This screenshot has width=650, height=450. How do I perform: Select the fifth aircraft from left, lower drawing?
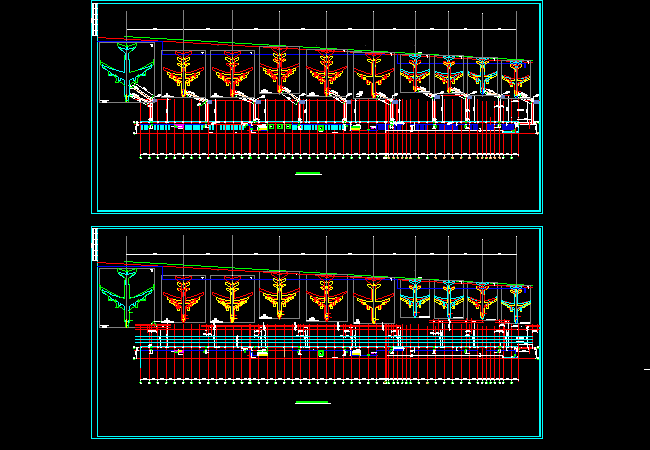[x=327, y=297]
